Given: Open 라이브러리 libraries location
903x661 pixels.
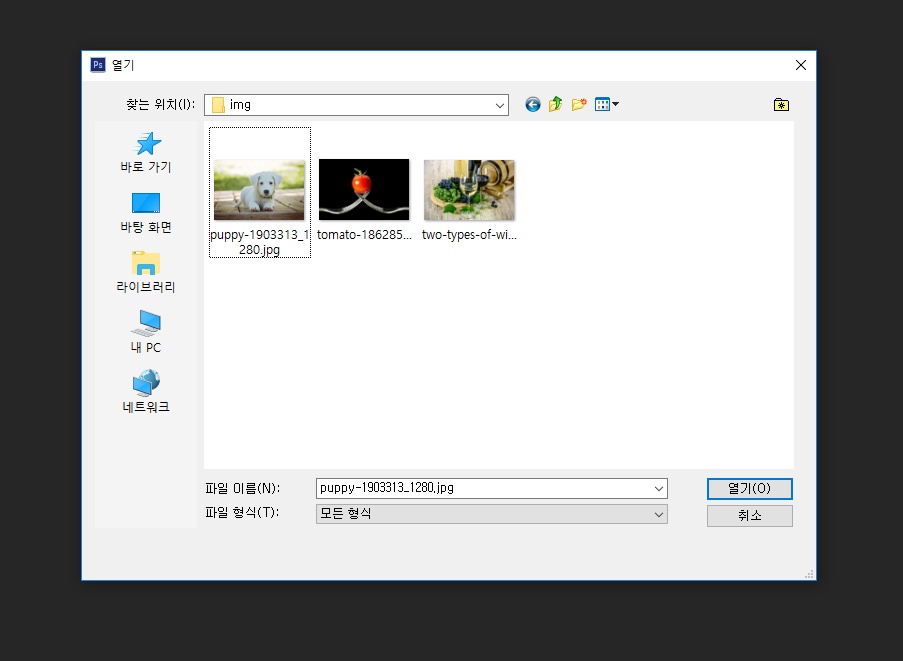Looking at the screenshot, I should (x=146, y=272).
